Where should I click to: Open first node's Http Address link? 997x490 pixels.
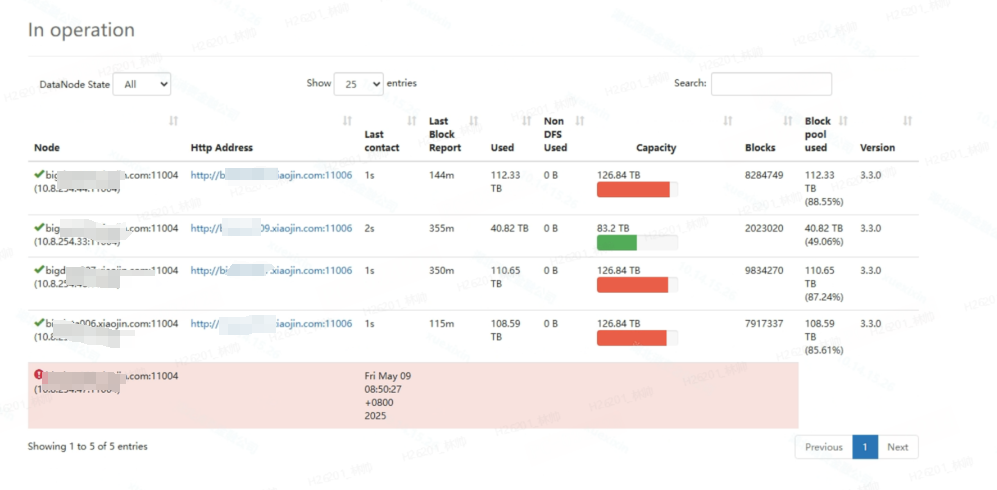[271, 175]
